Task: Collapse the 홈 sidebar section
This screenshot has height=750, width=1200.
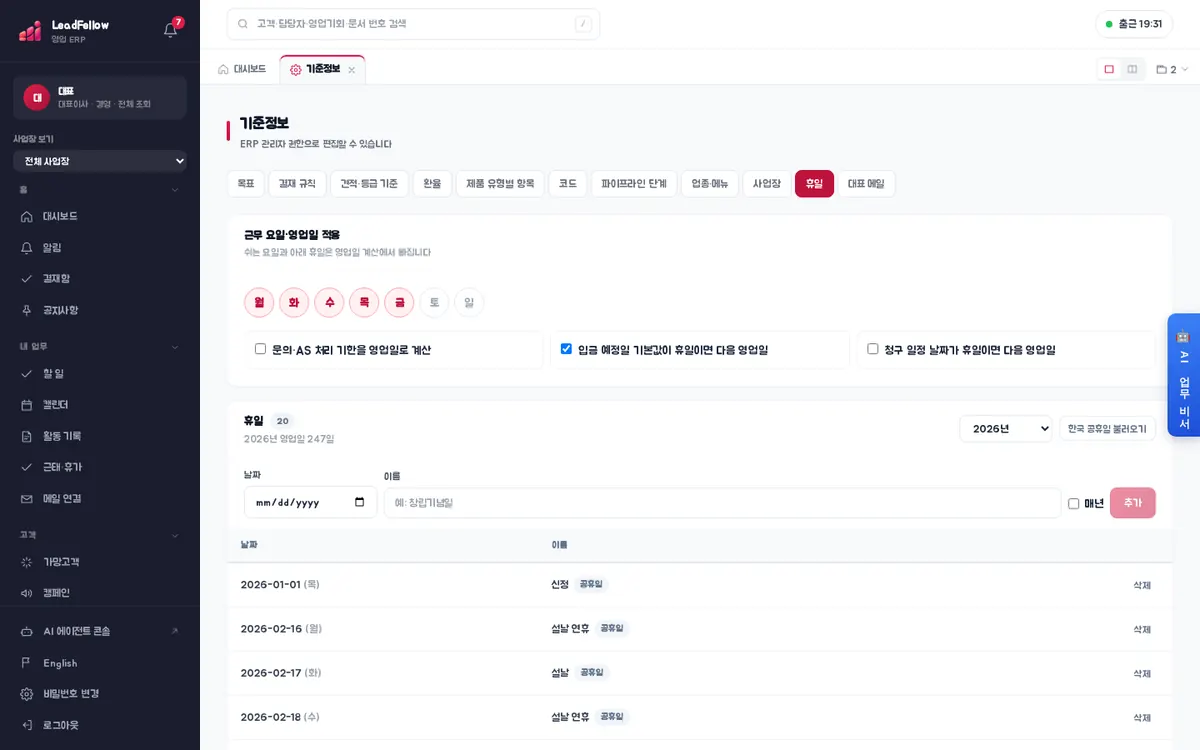Action: 175,189
